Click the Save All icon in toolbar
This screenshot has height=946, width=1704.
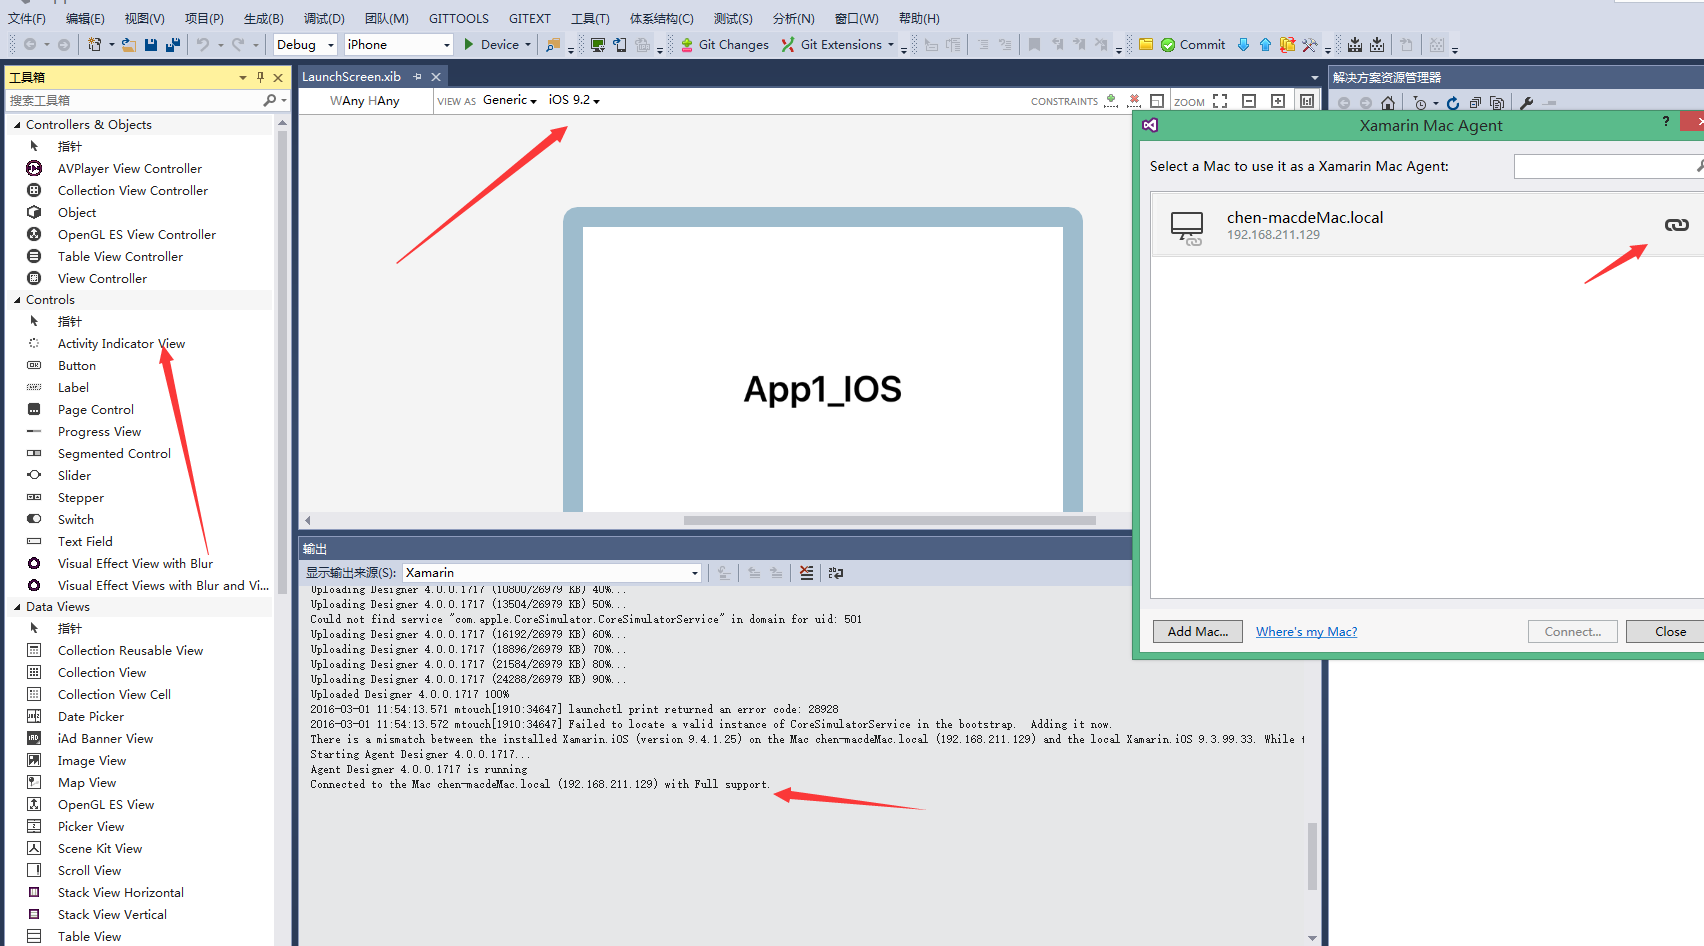pos(172,45)
